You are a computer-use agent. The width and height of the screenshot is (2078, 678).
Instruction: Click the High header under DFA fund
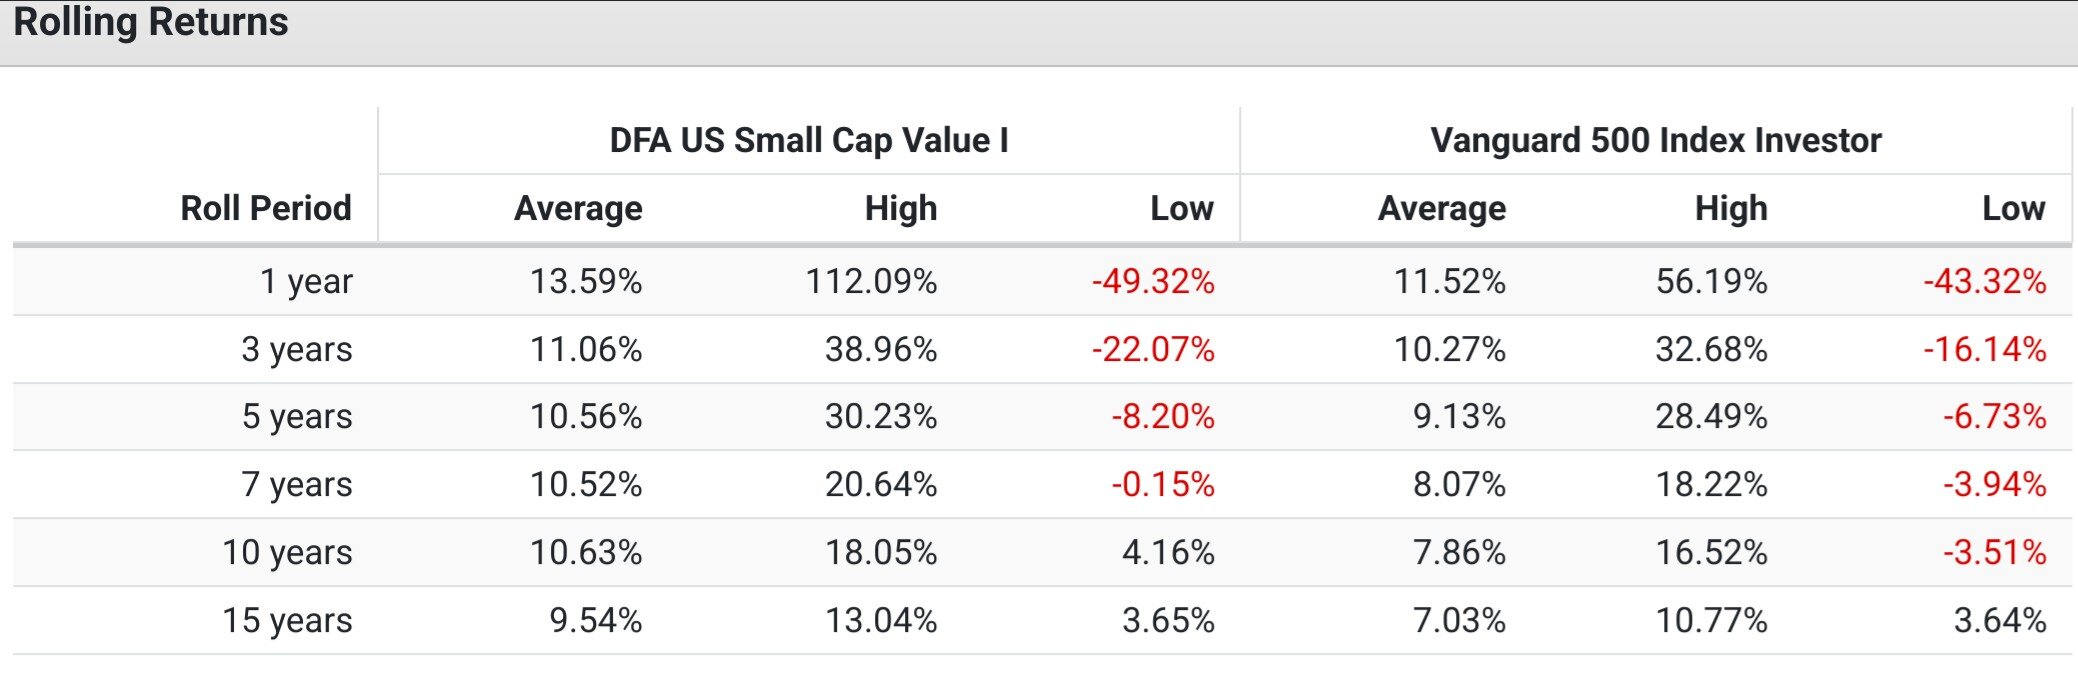pyautogui.click(x=901, y=208)
